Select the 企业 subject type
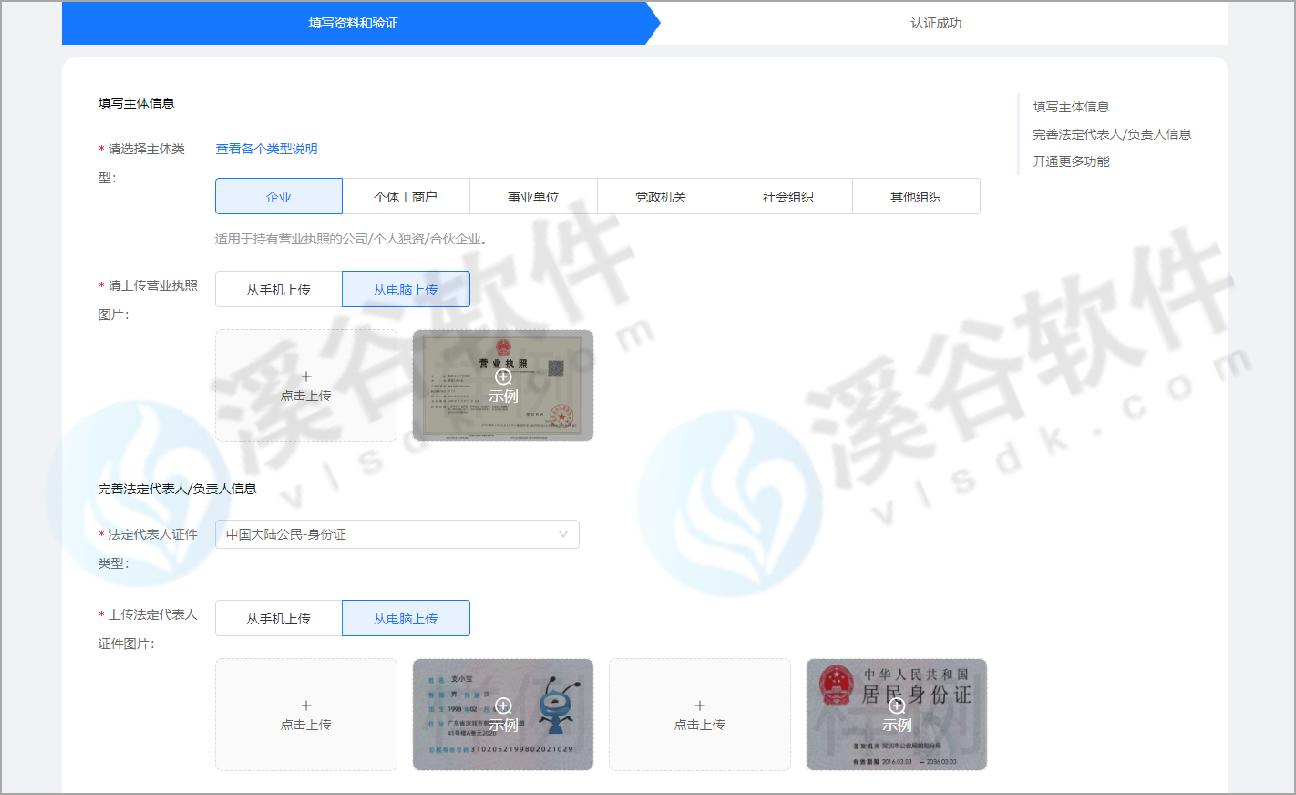1296x795 pixels. click(279, 196)
